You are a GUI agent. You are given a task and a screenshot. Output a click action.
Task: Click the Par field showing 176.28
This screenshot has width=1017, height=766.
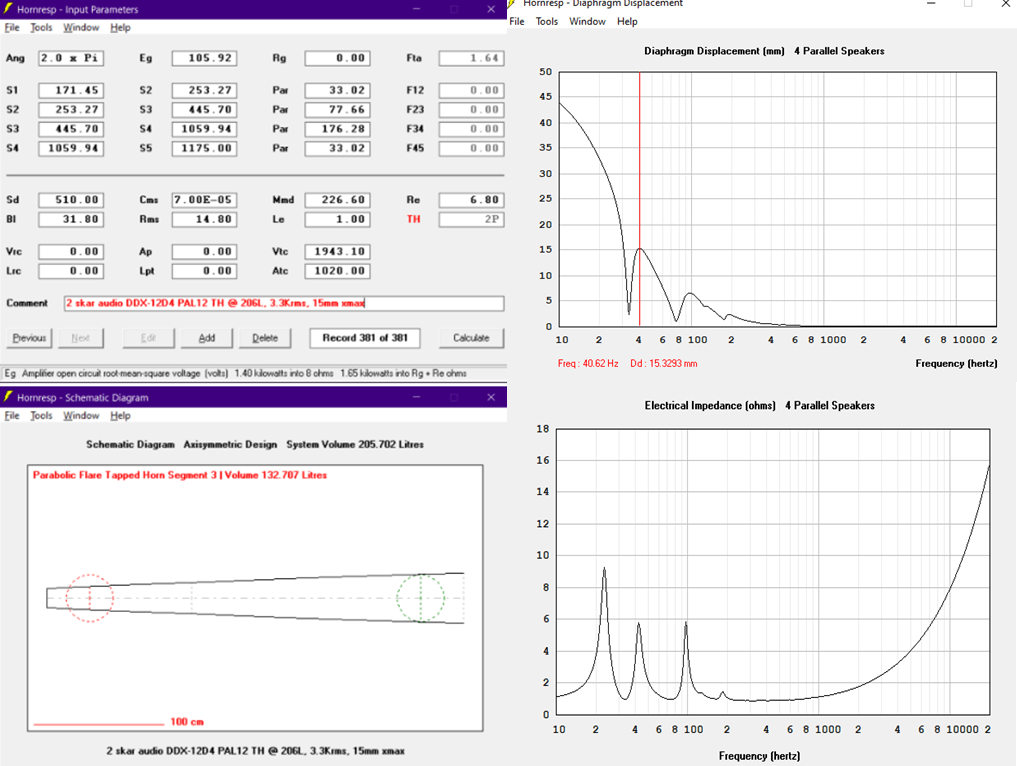(337, 129)
